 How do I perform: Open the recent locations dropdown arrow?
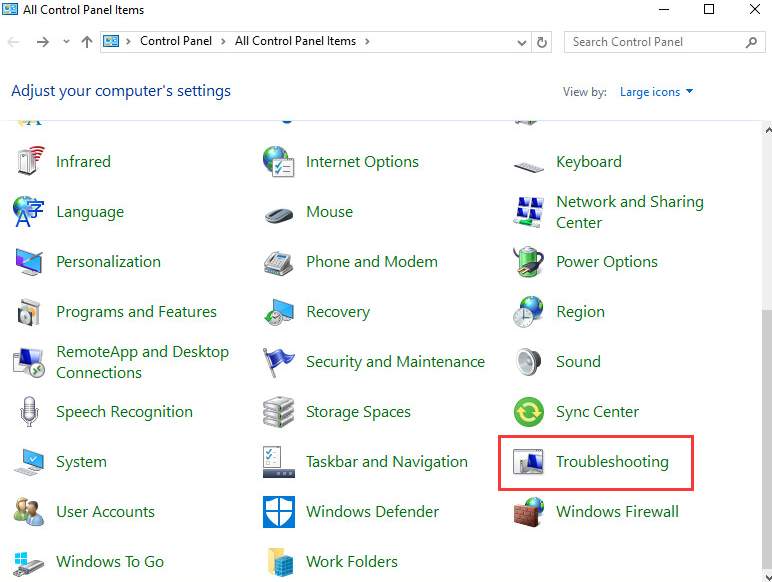[66, 42]
